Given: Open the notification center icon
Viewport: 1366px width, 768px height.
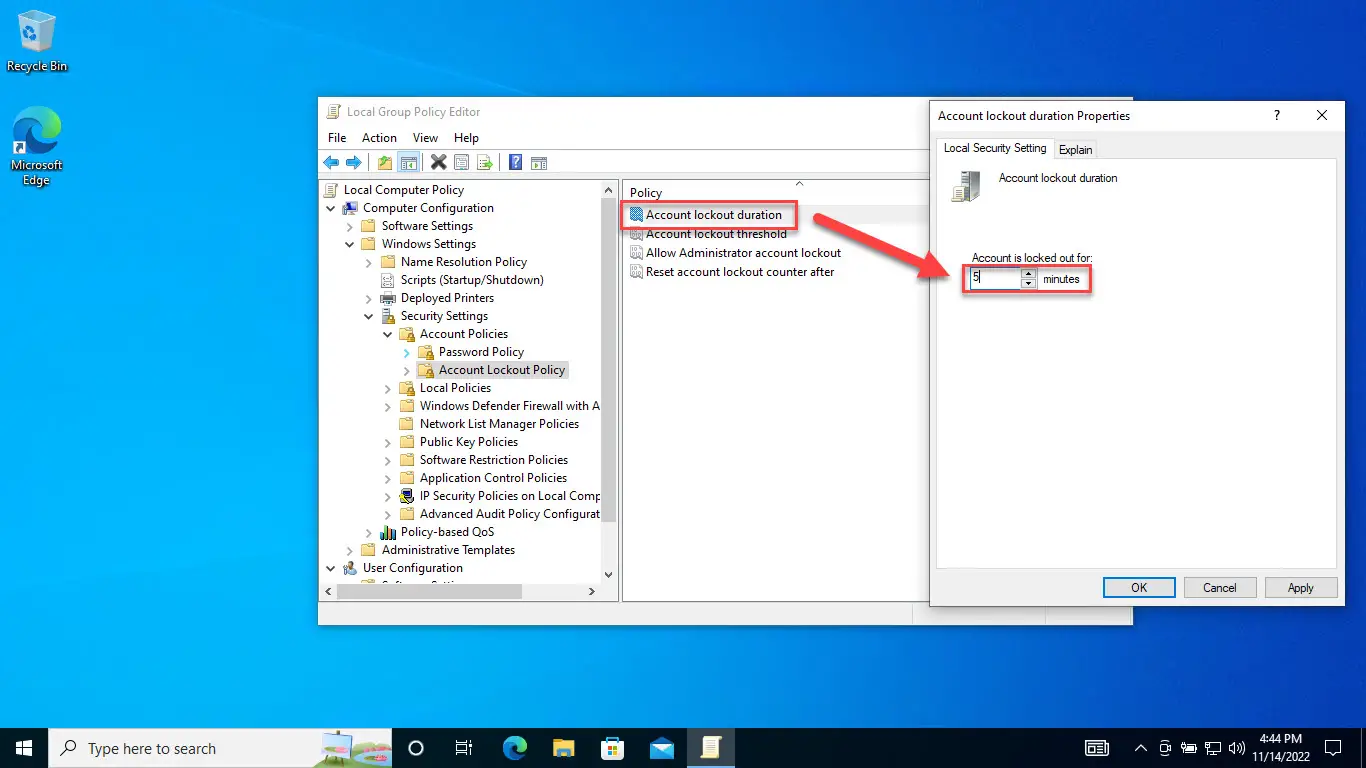Looking at the screenshot, I should 1332,748.
